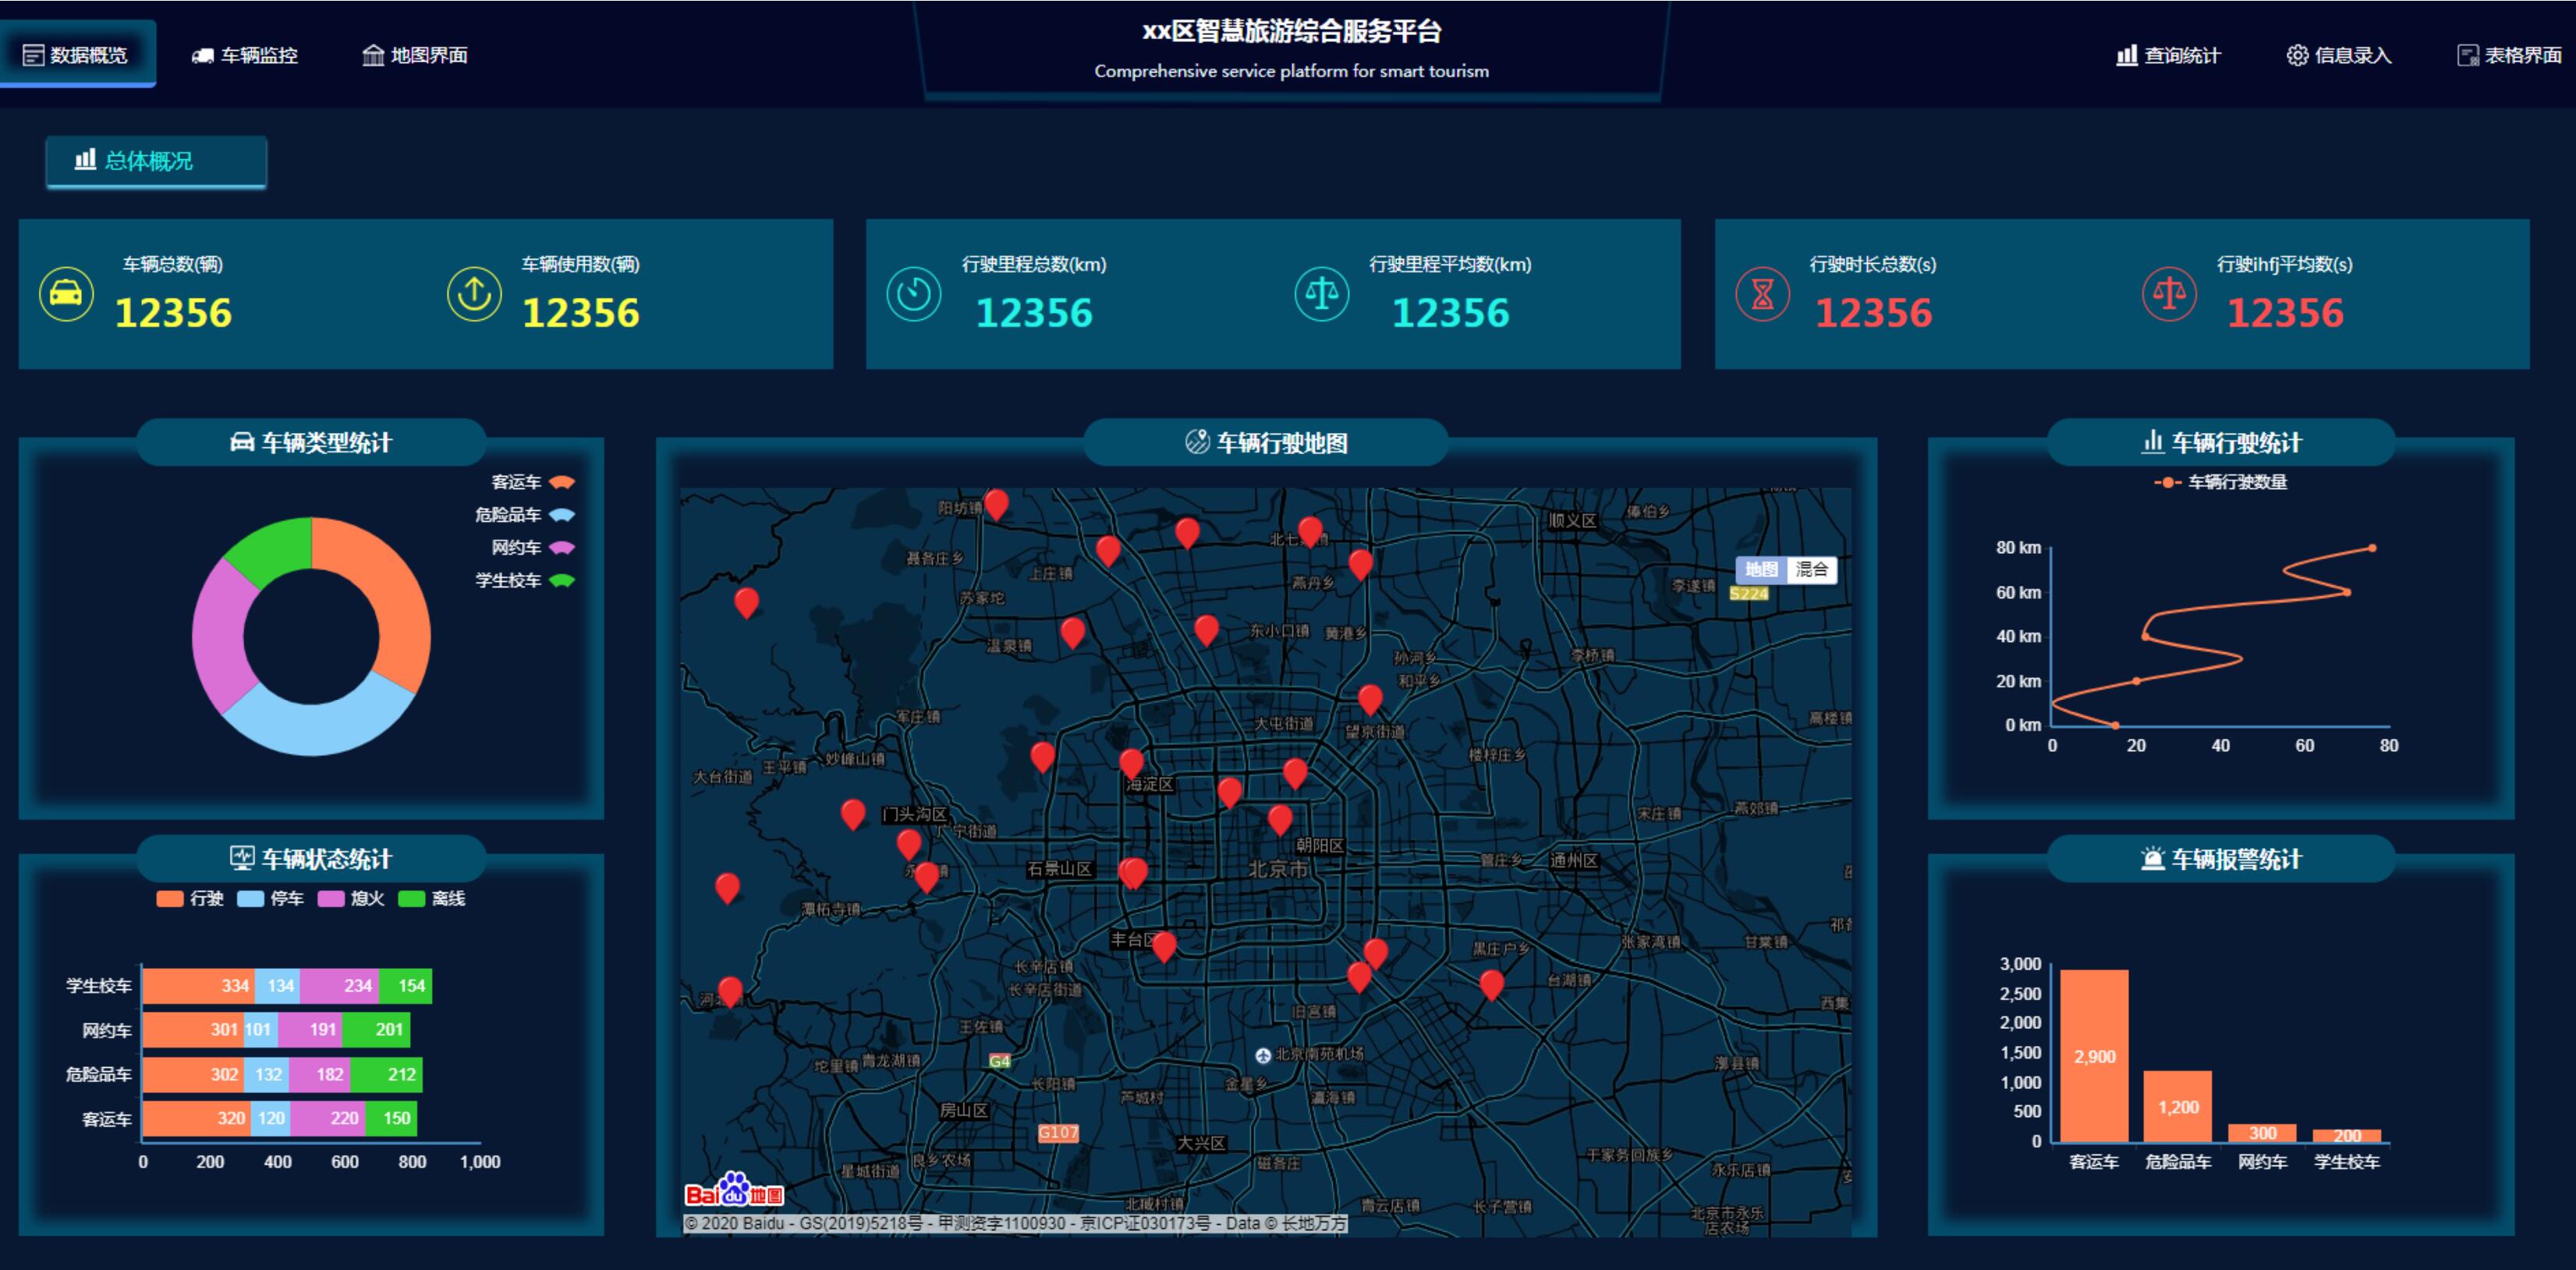This screenshot has height=1270, width=2576.
Task: Click the Baidu map logo
Action: (734, 1191)
